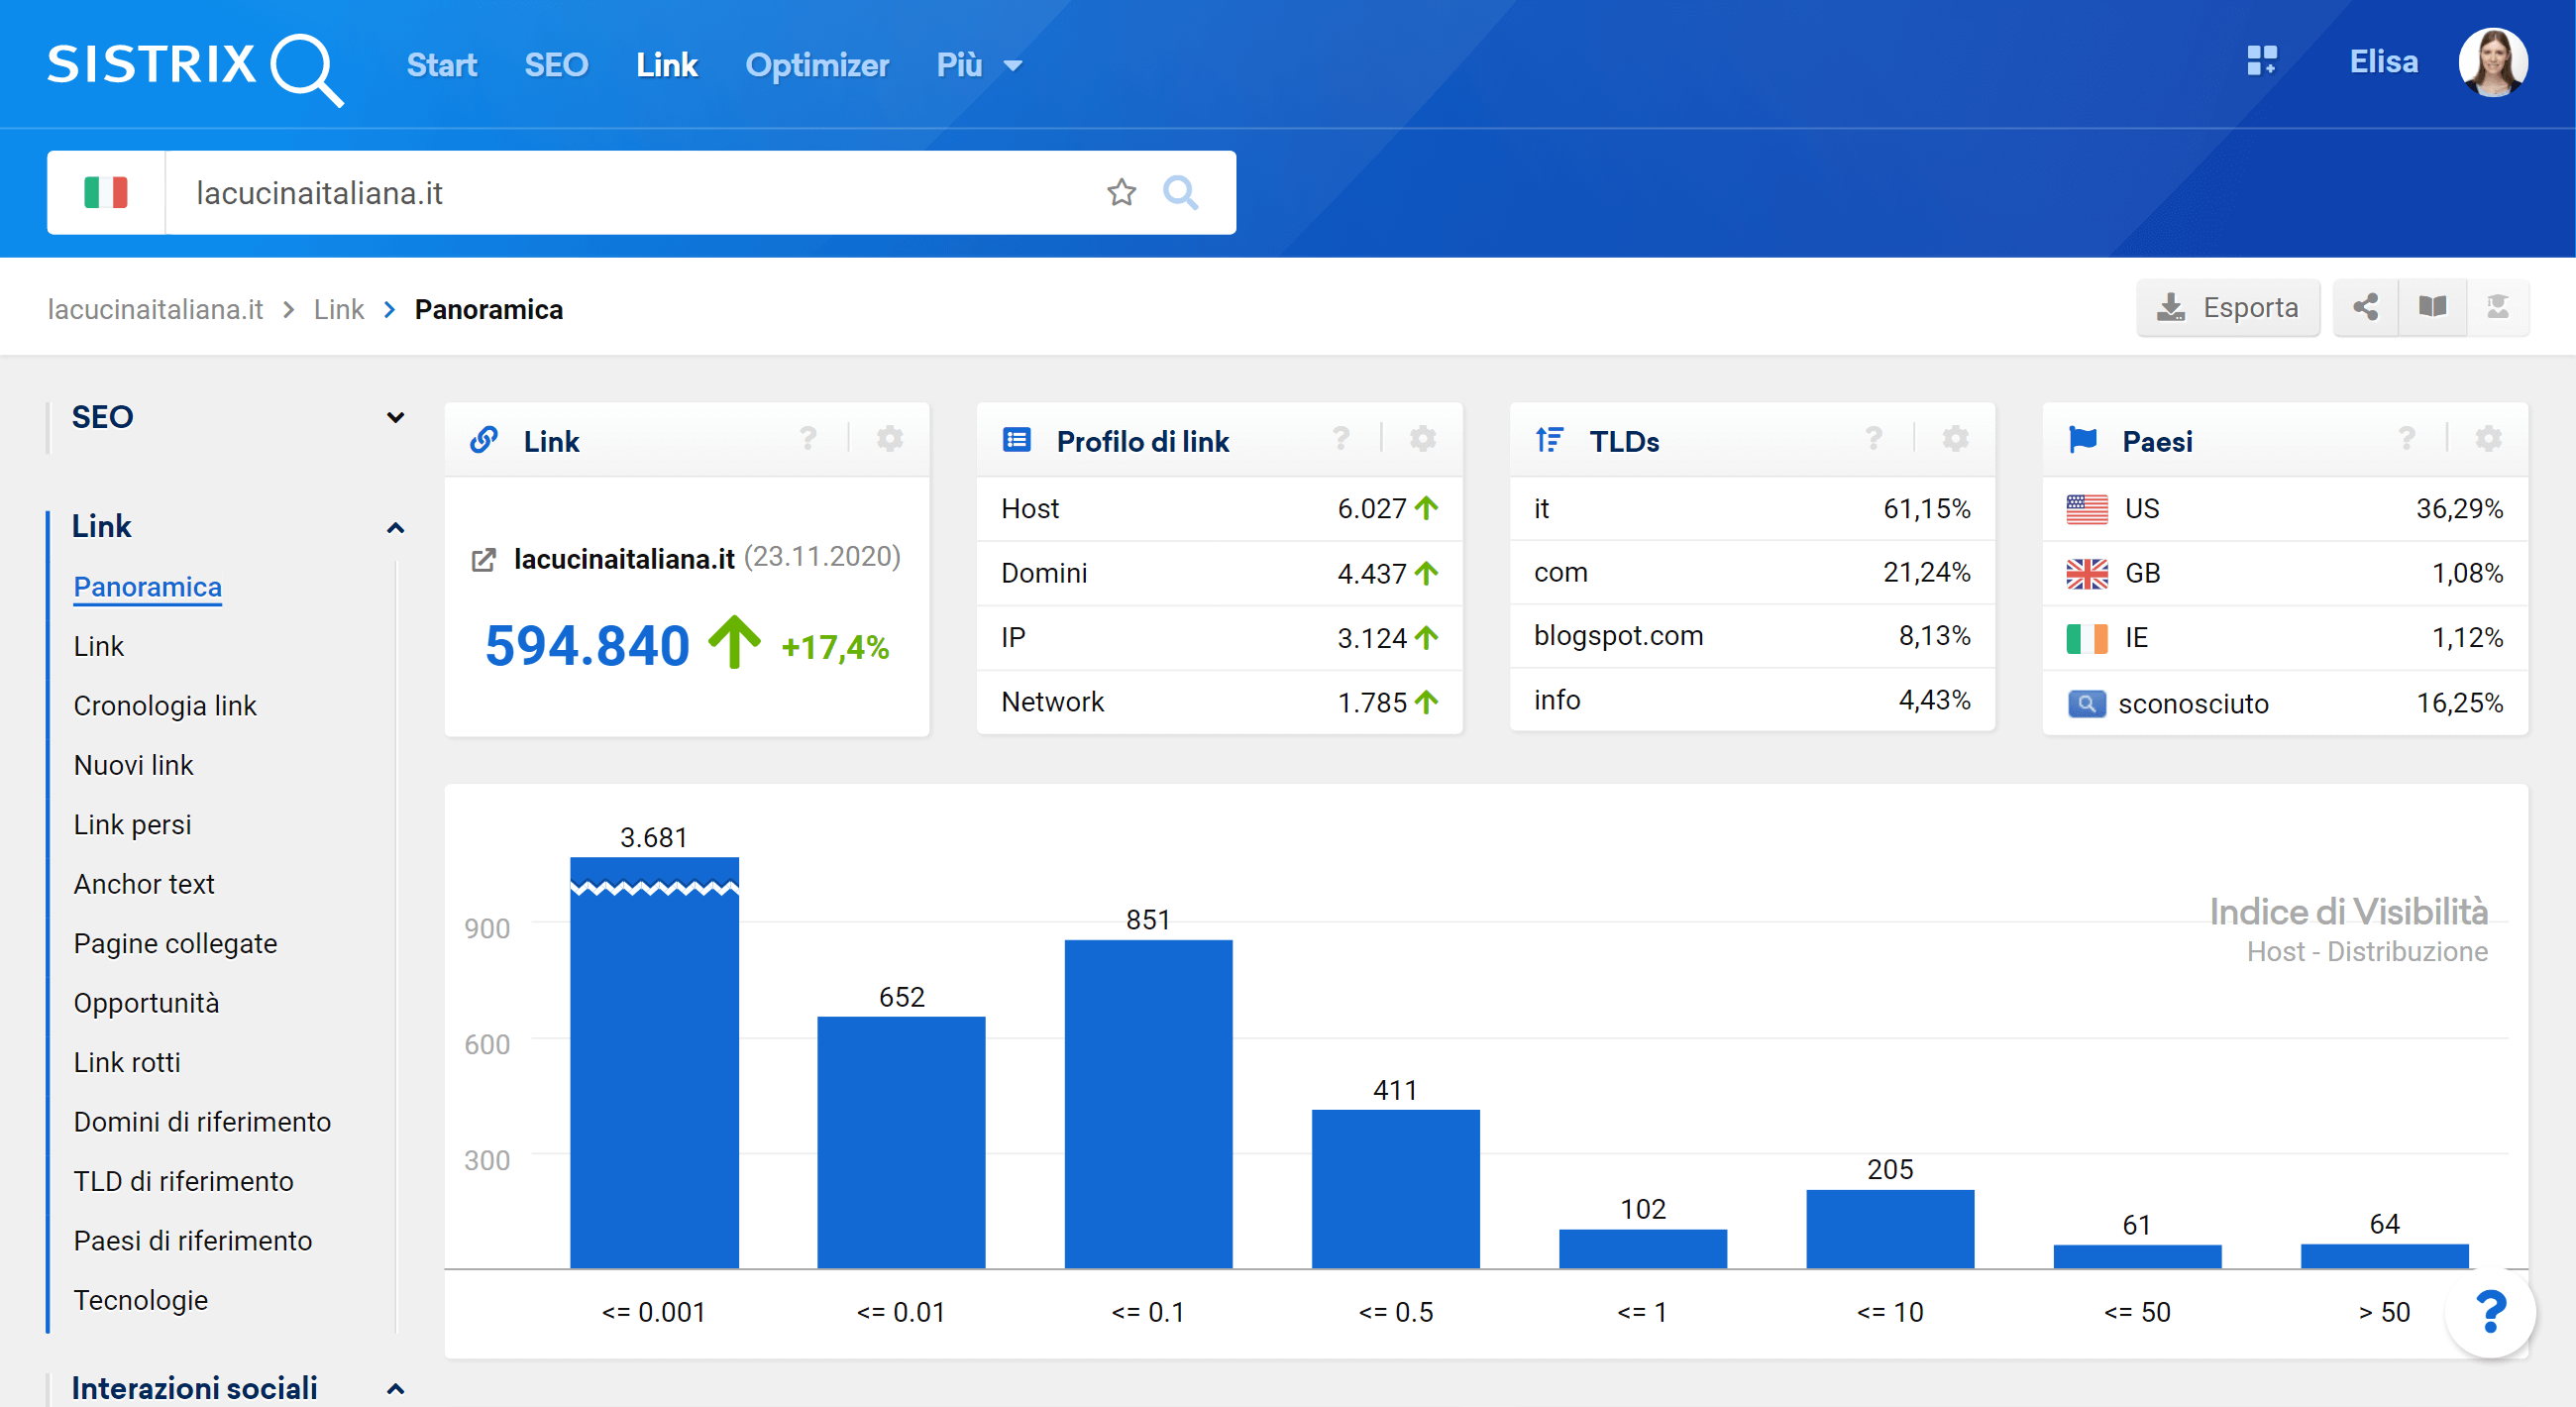Click the floating help question mark button
2576x1407 pixels.
2490,1311
